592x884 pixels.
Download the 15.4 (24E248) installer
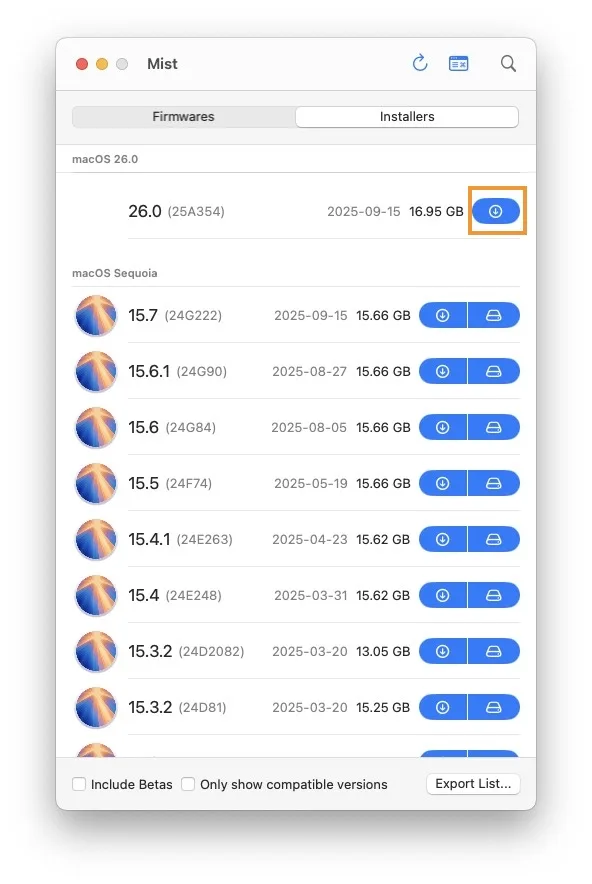443,595
